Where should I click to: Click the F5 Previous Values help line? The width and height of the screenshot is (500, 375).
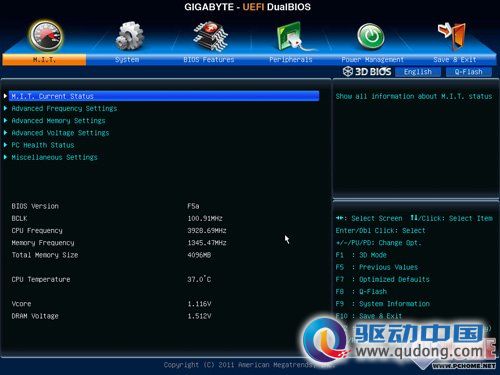377,267
